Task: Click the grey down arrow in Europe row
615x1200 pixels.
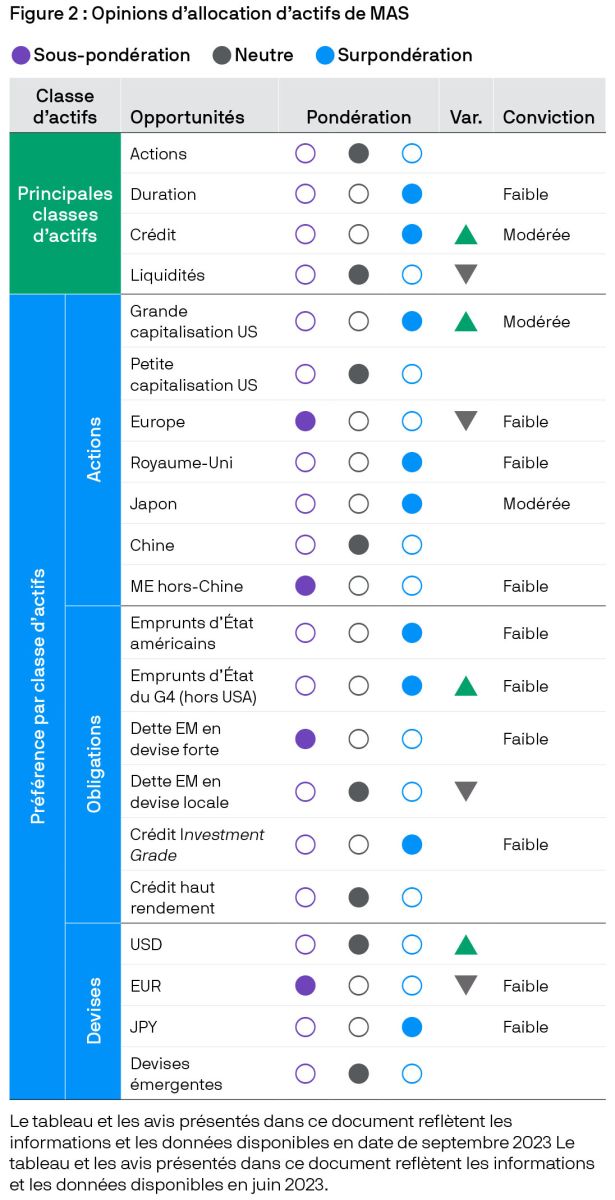Action: click(x=465, y=421)
